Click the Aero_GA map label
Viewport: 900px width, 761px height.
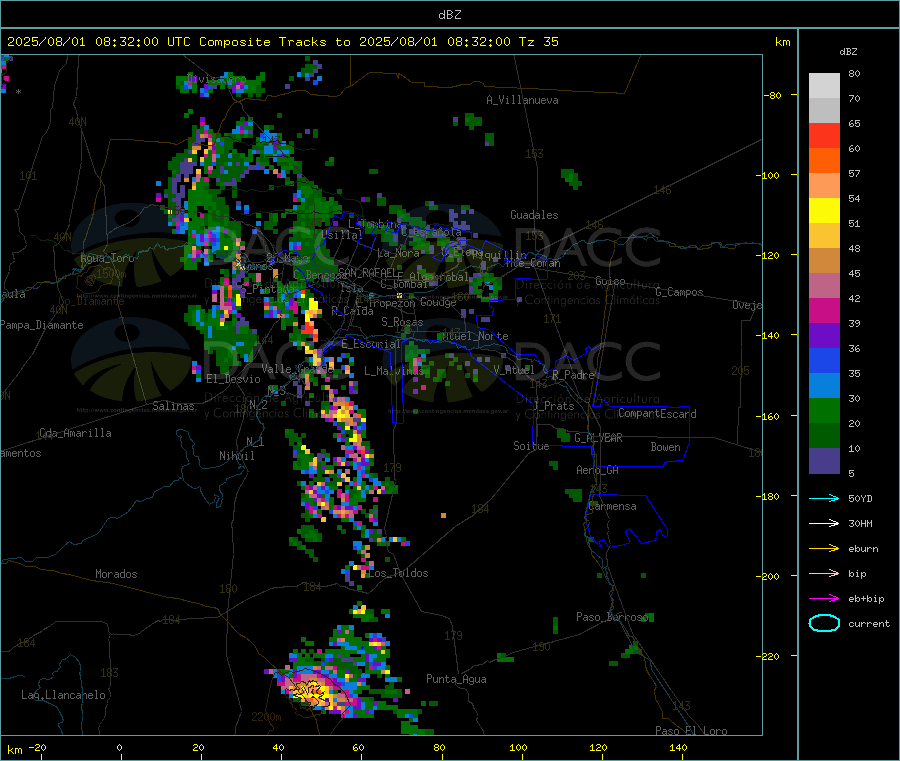tap(598, 470)
